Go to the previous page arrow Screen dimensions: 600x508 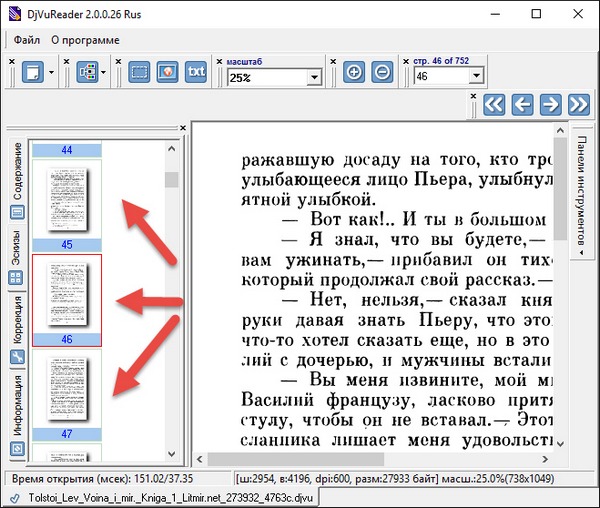522,104
